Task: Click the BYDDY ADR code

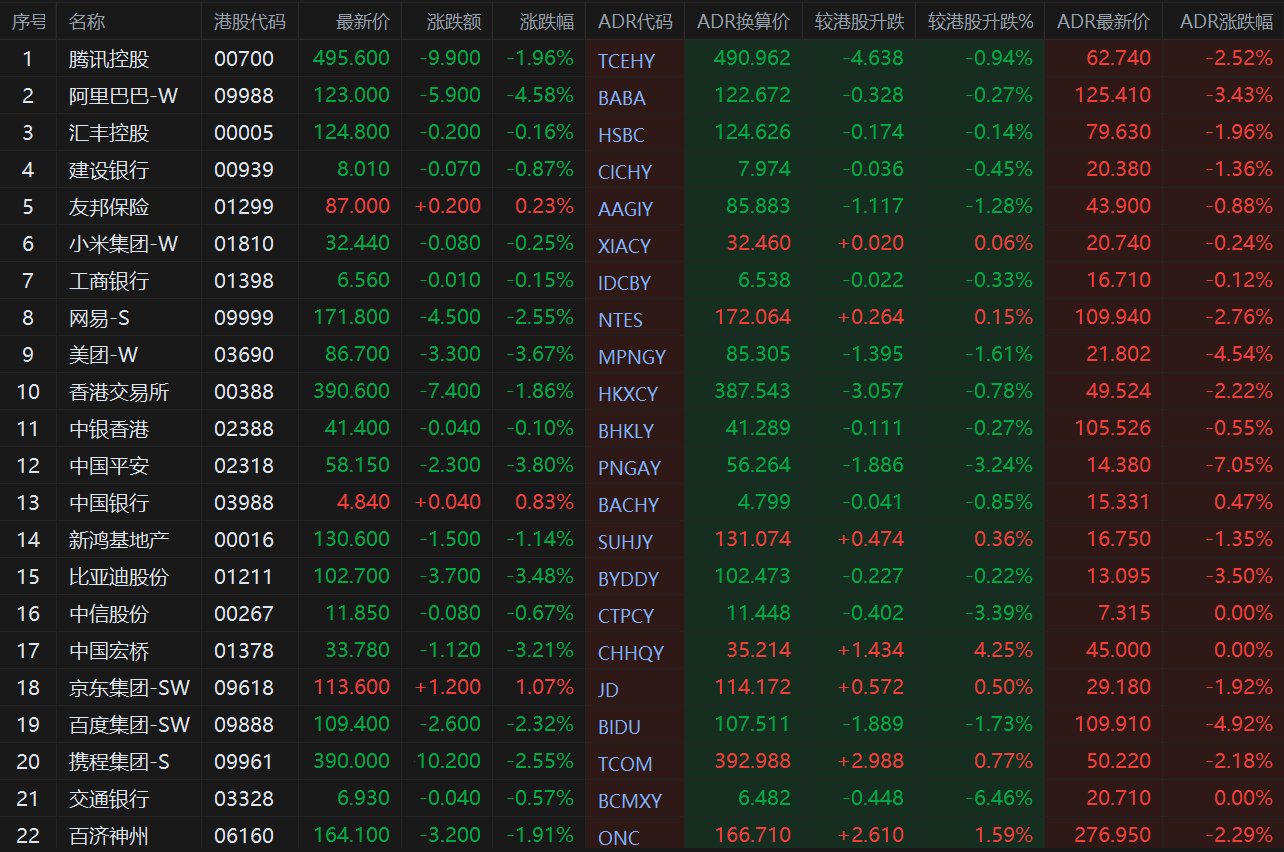Action: tap(628, 579)
